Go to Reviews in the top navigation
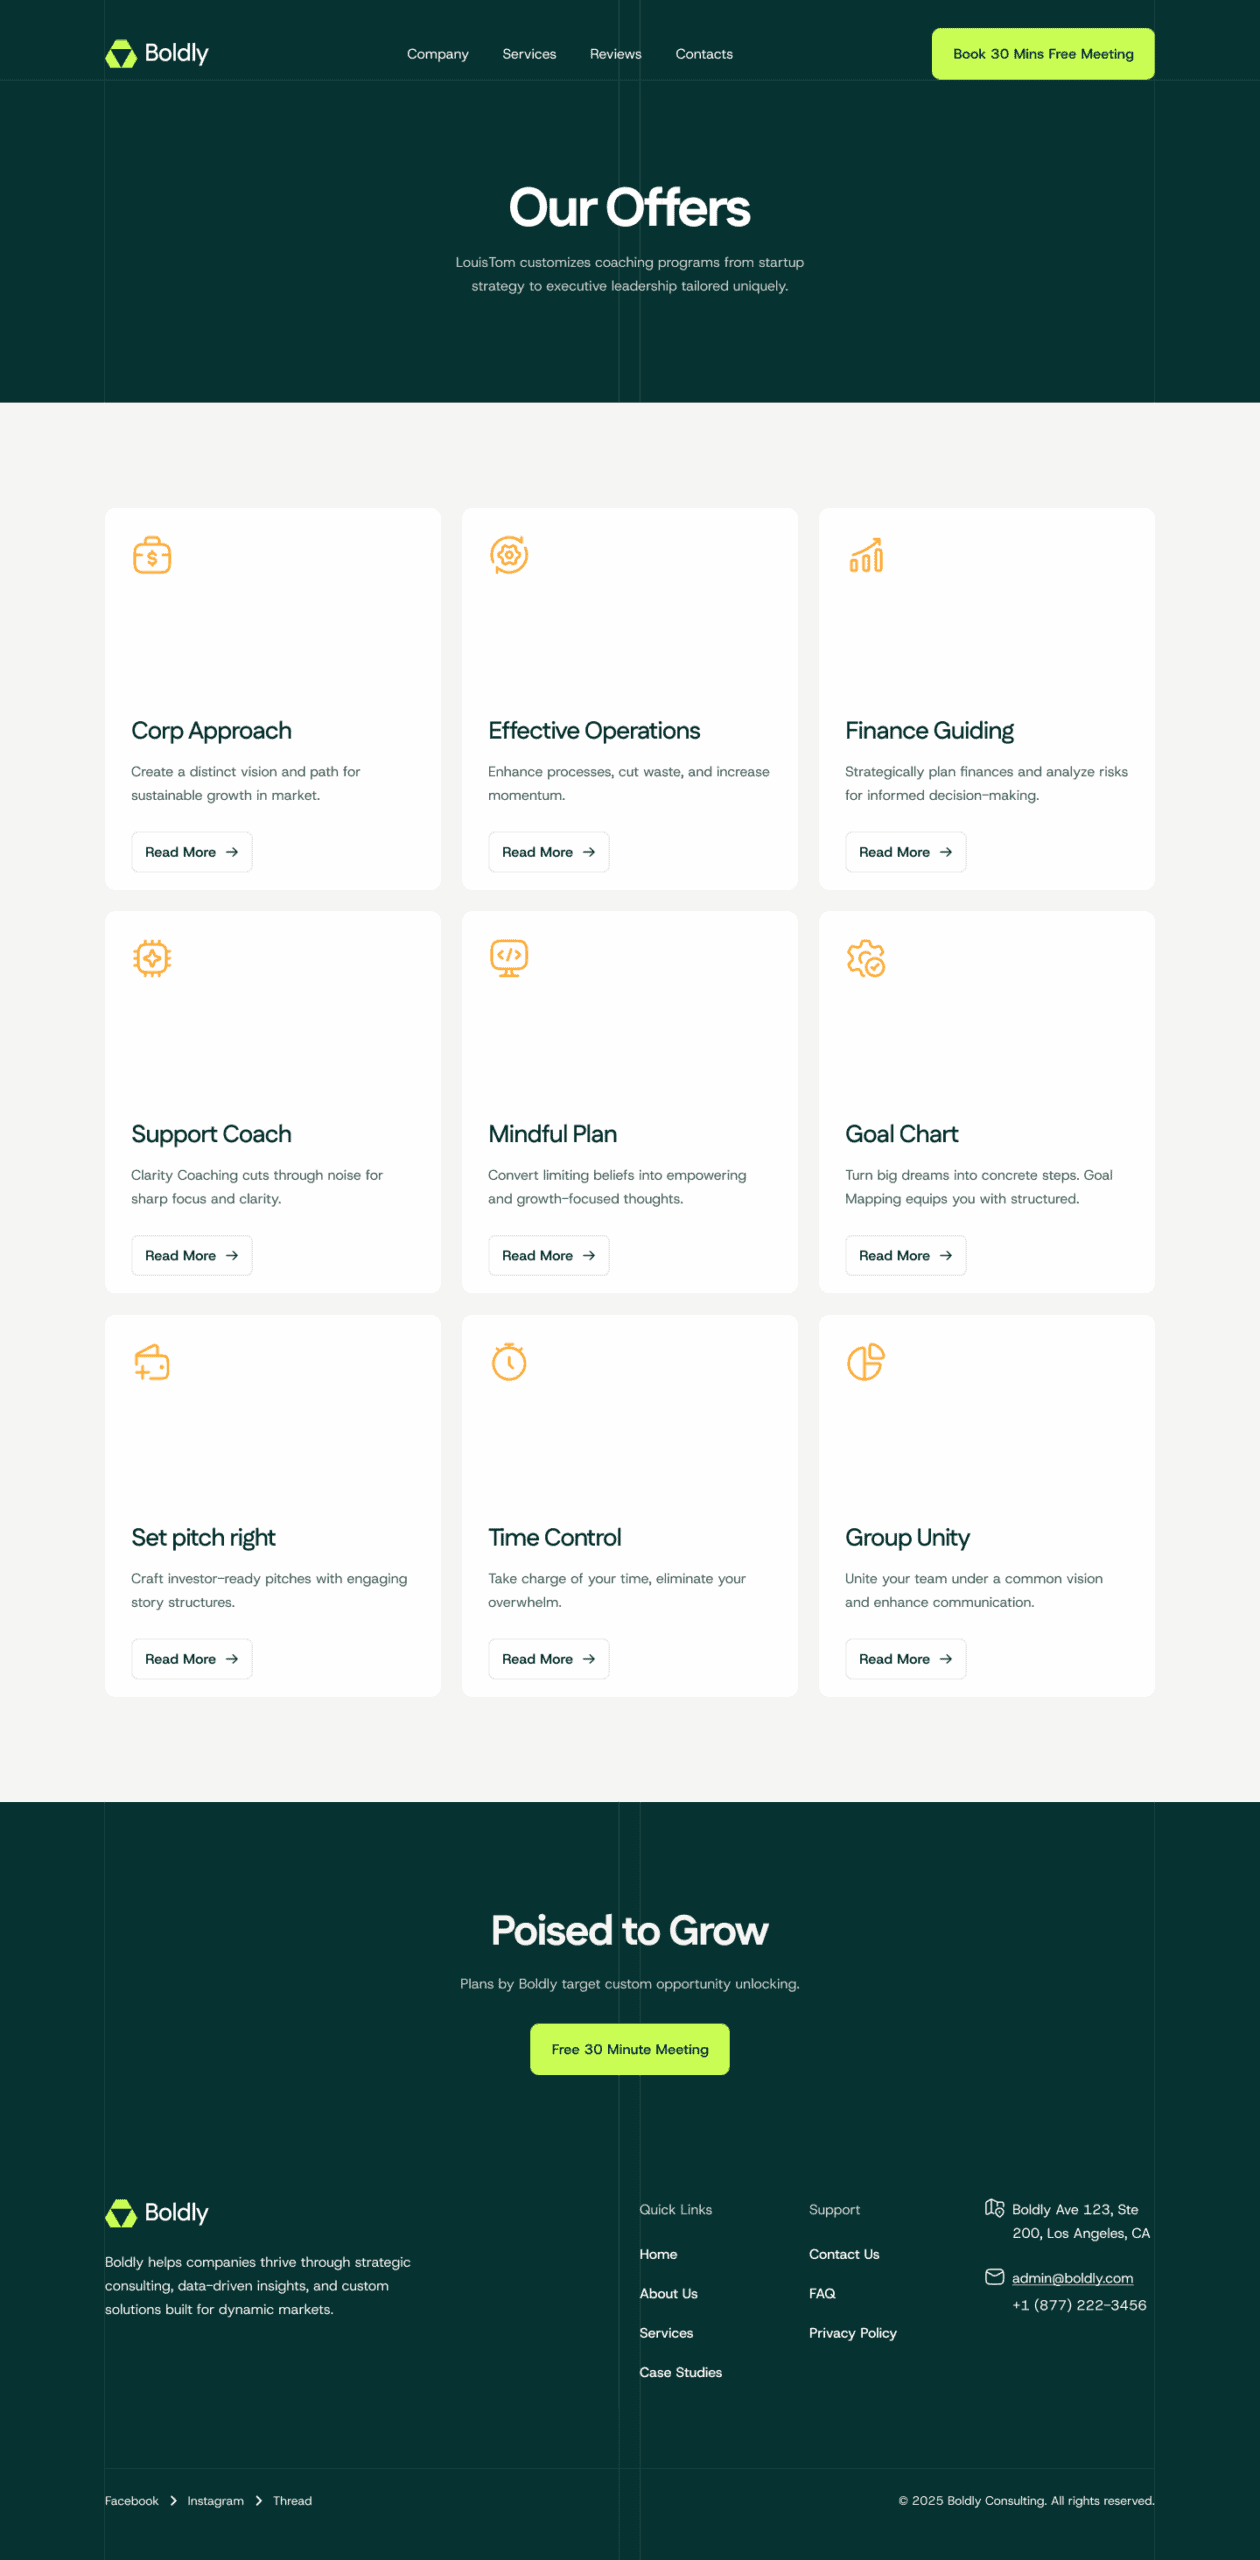Screen dimensions: 1260x2560 [615, 54]
